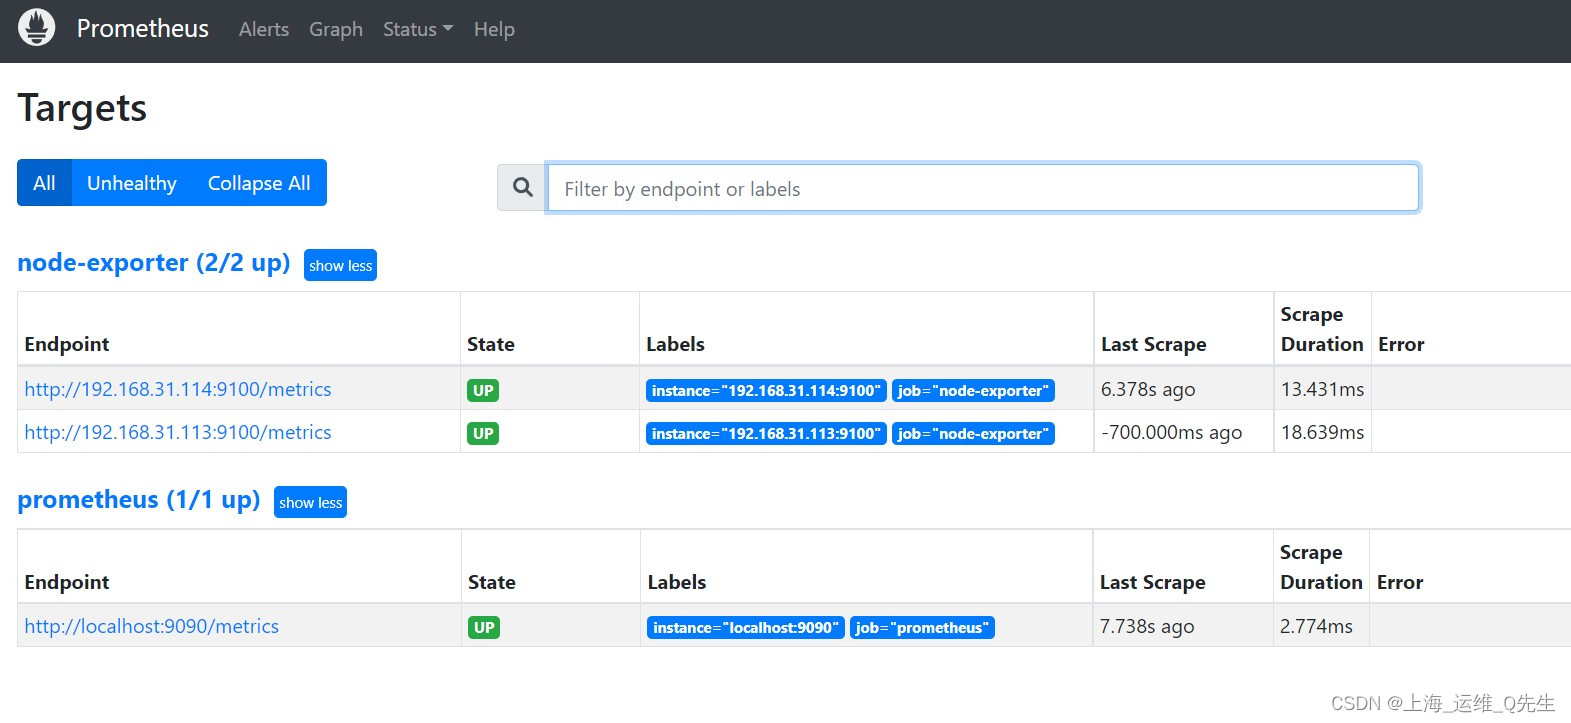The height and width of the screenshot is (723, 1571).
Task: Collapse node-exporter with its show less button
Action: (340, 266)
